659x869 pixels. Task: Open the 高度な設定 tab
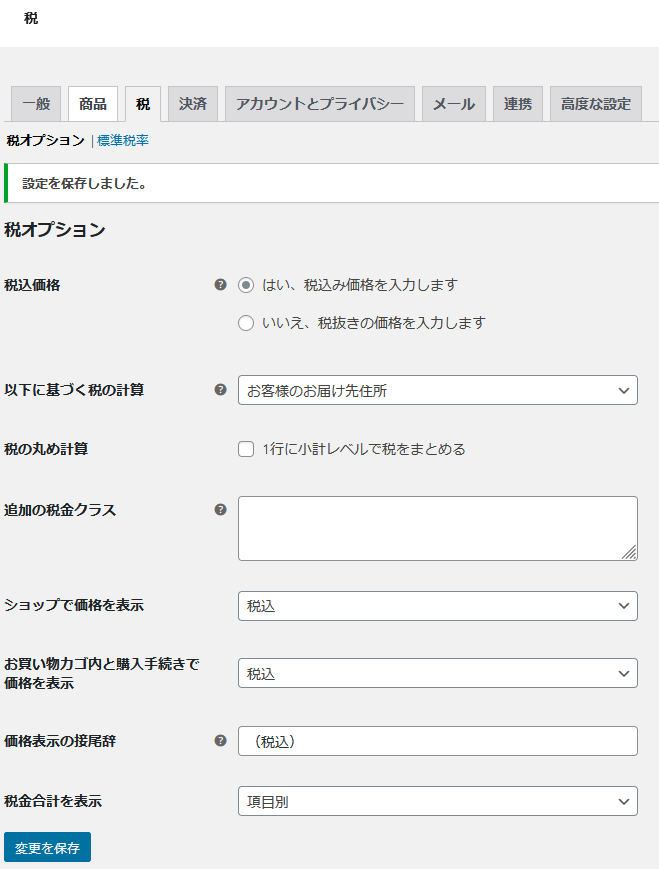pos(595,104)
